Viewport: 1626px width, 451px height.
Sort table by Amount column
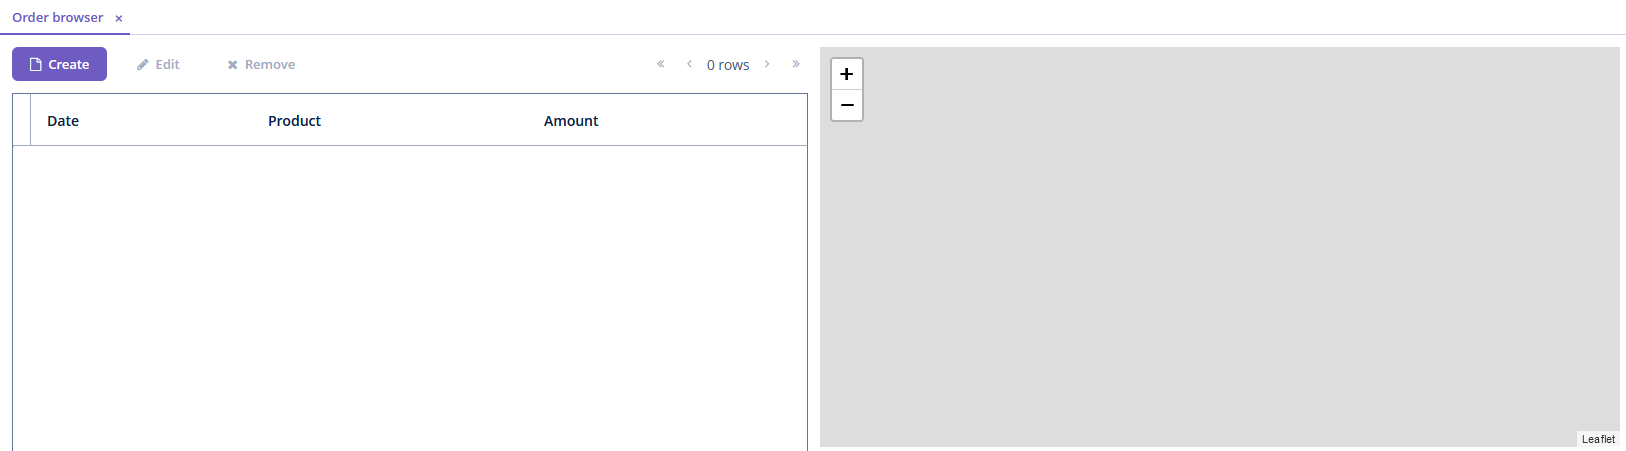pos(571,121)
